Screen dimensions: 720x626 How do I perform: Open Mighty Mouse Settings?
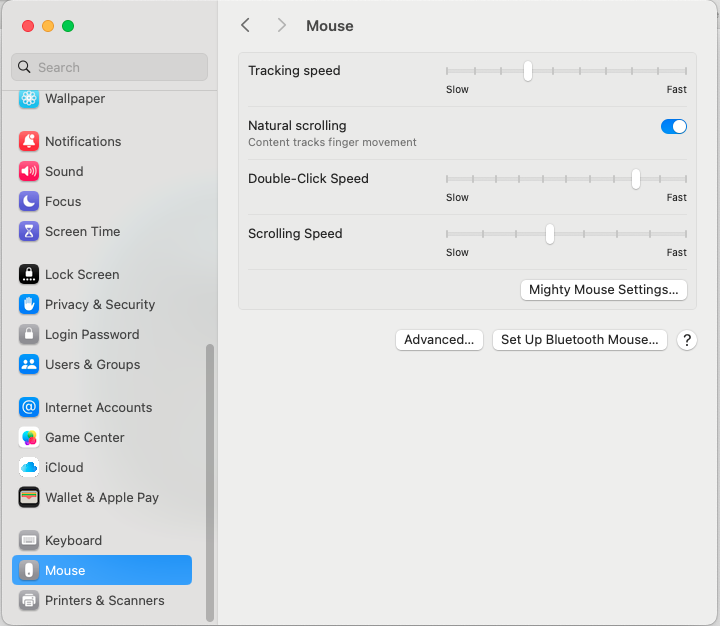(x=604, y=290)
